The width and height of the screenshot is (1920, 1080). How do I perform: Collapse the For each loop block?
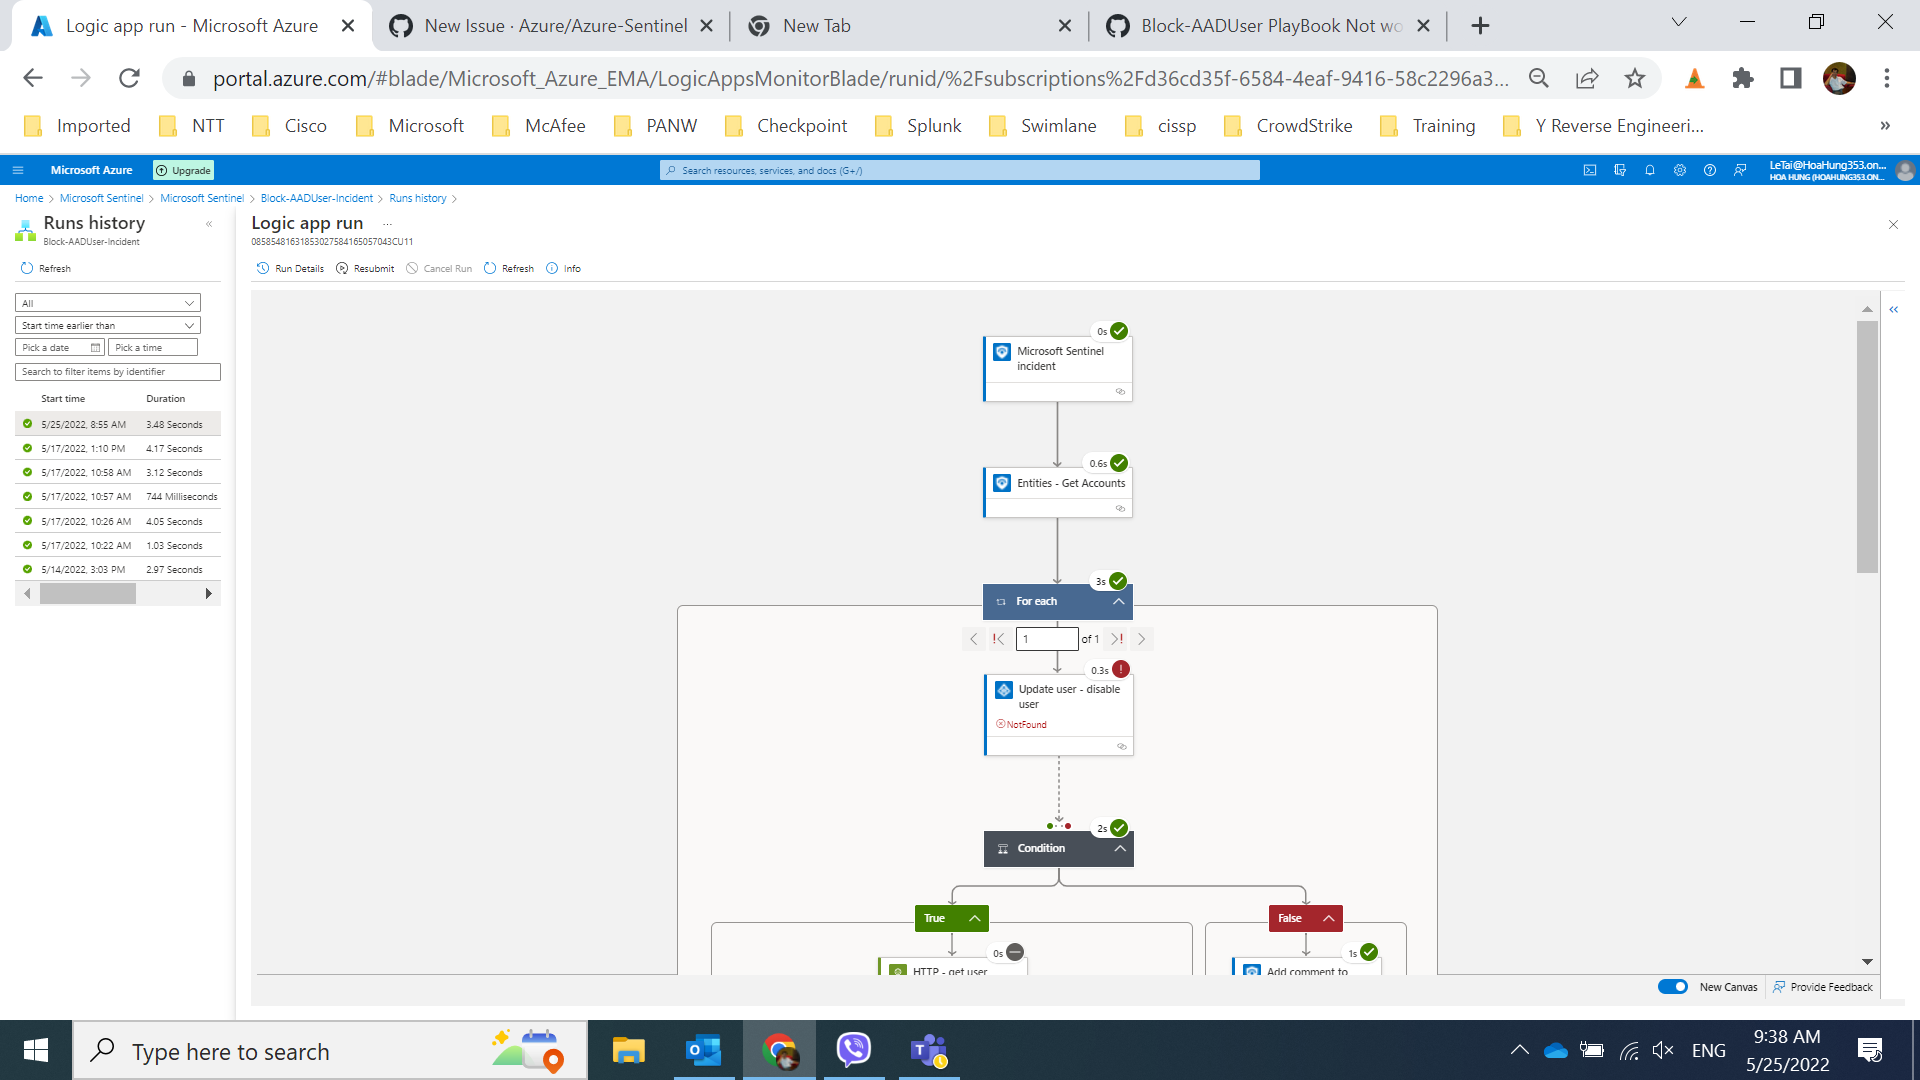click(1118, 601)
